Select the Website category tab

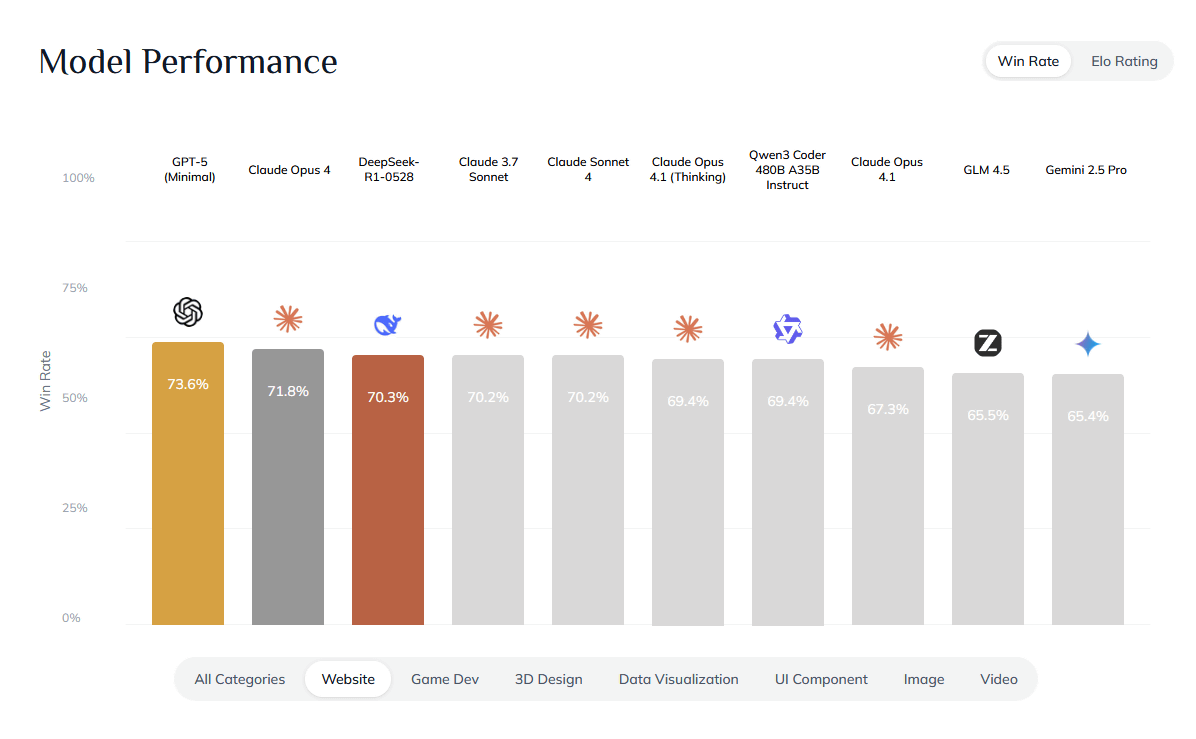point(348,679)
